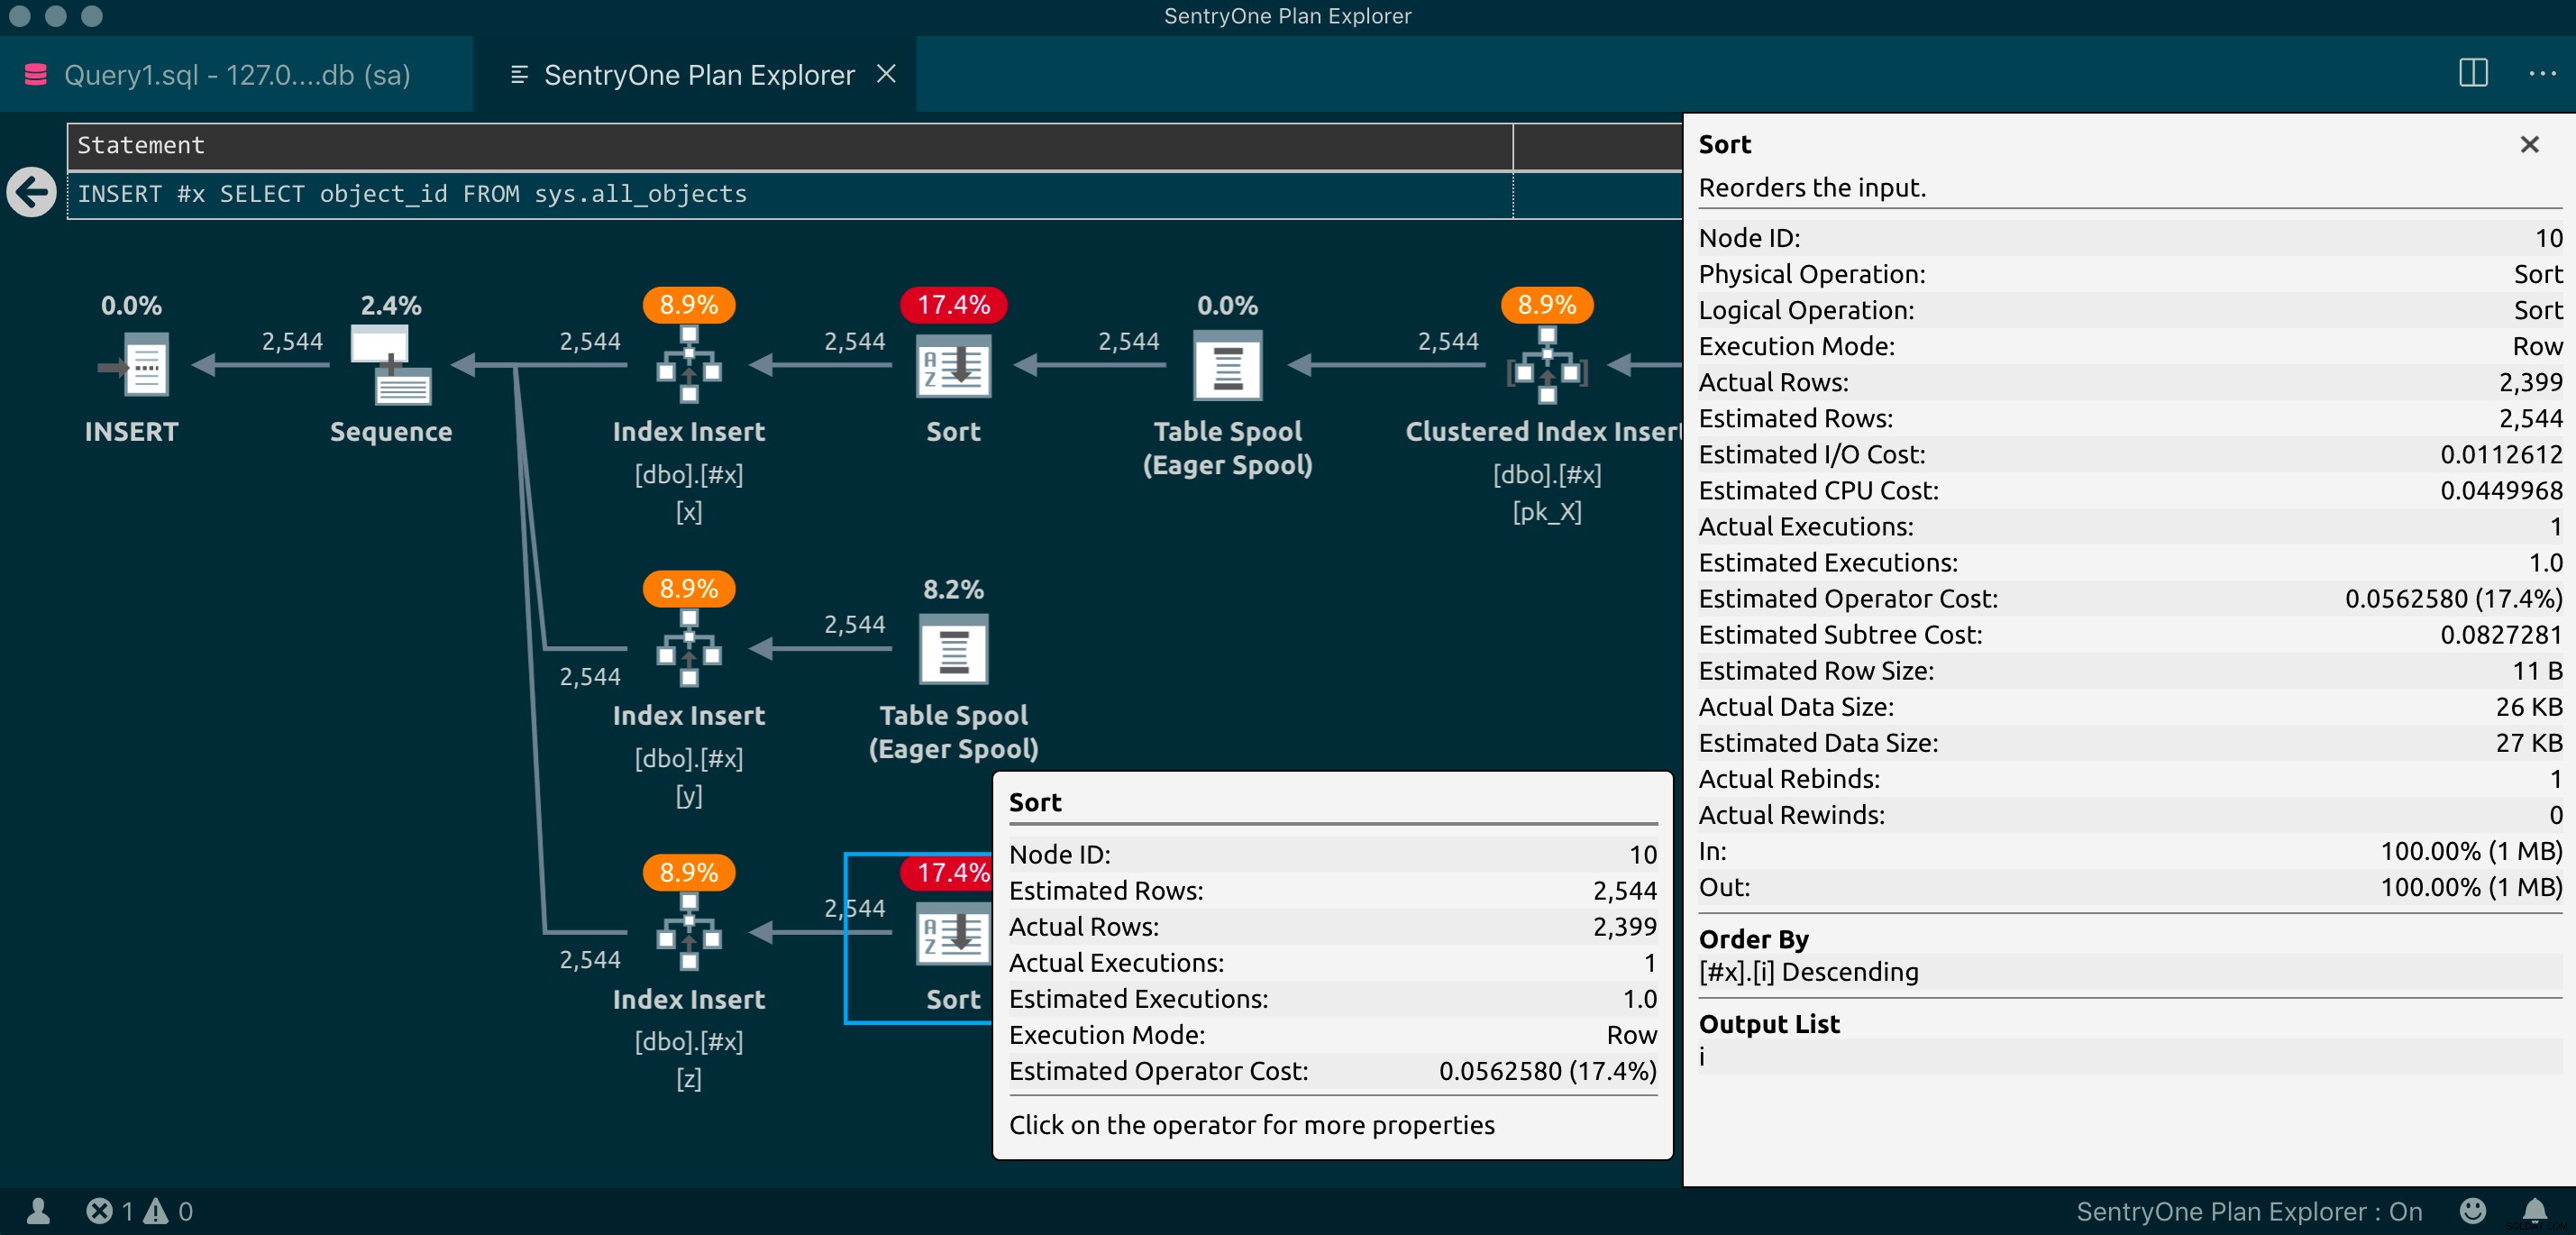This screenshot has height=1235, width=2576.
Task: Click the Order By [#x].[i] Descending entry
Action: pyautogui.click(x=2130, y=971)
